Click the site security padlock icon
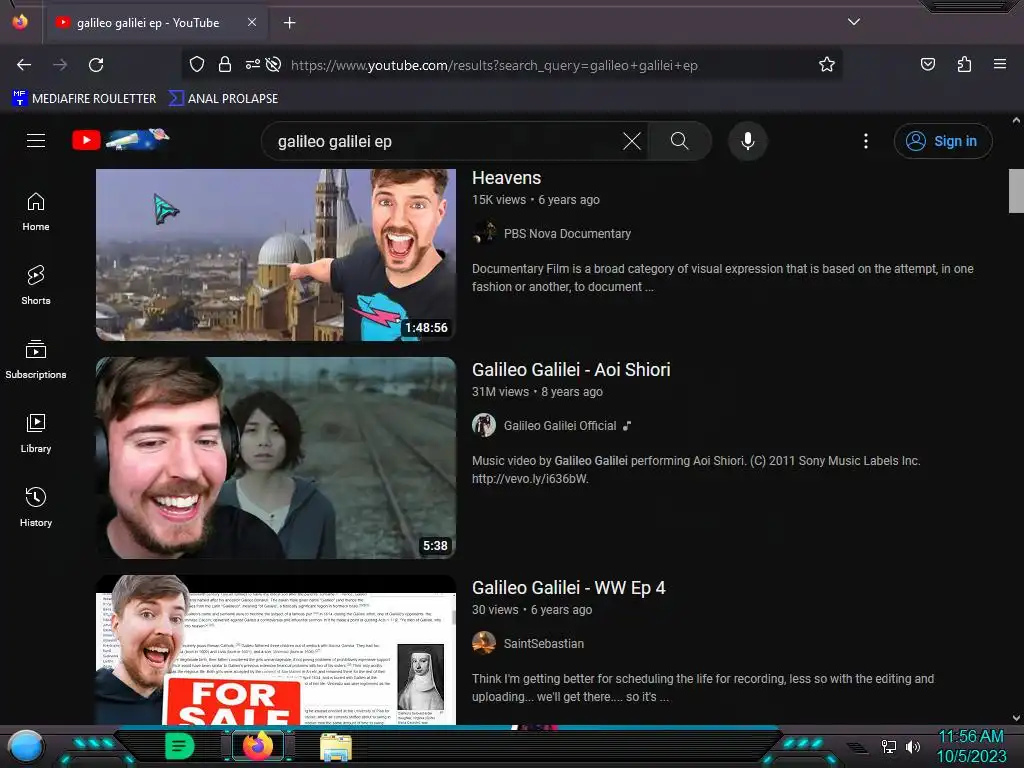This screenshot has width=1024, height=768. pos(225,64)
